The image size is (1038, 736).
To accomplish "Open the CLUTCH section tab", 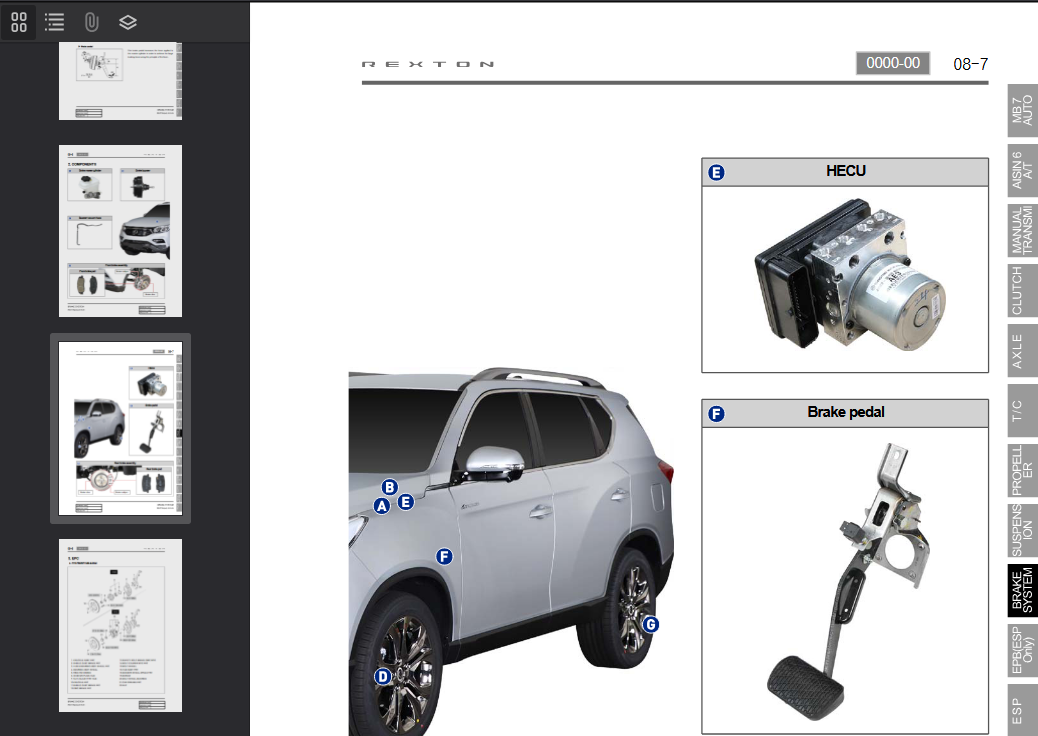I will click(x=1022, y=291).
